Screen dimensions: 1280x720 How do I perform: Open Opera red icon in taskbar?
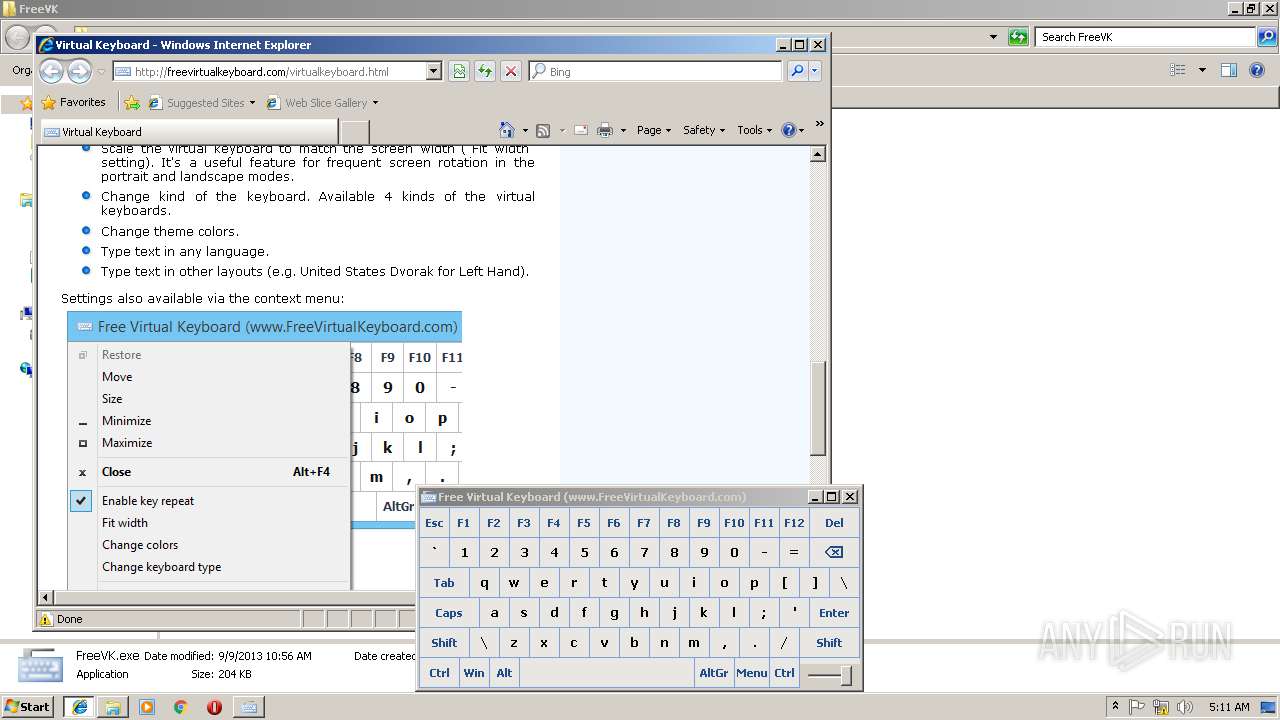(214, 707)
